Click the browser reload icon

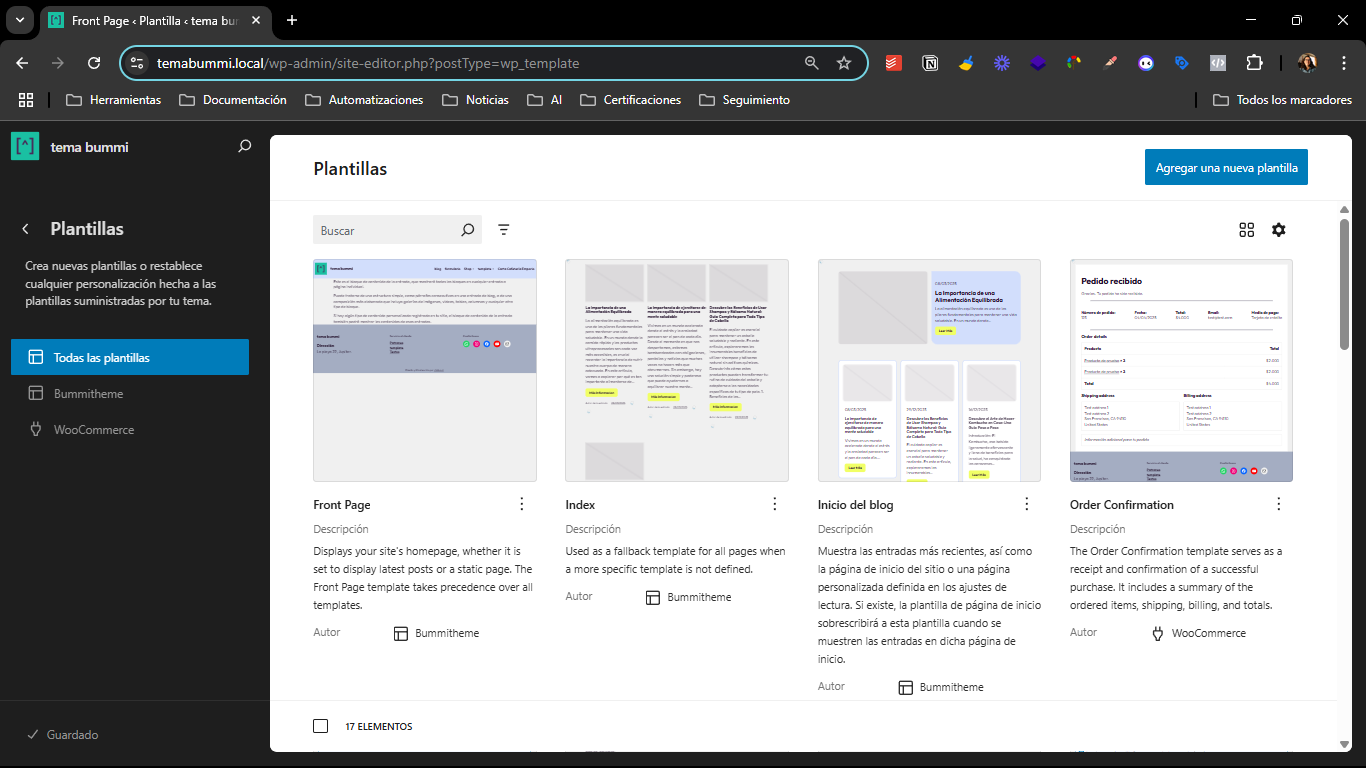[x=94, y=63]
